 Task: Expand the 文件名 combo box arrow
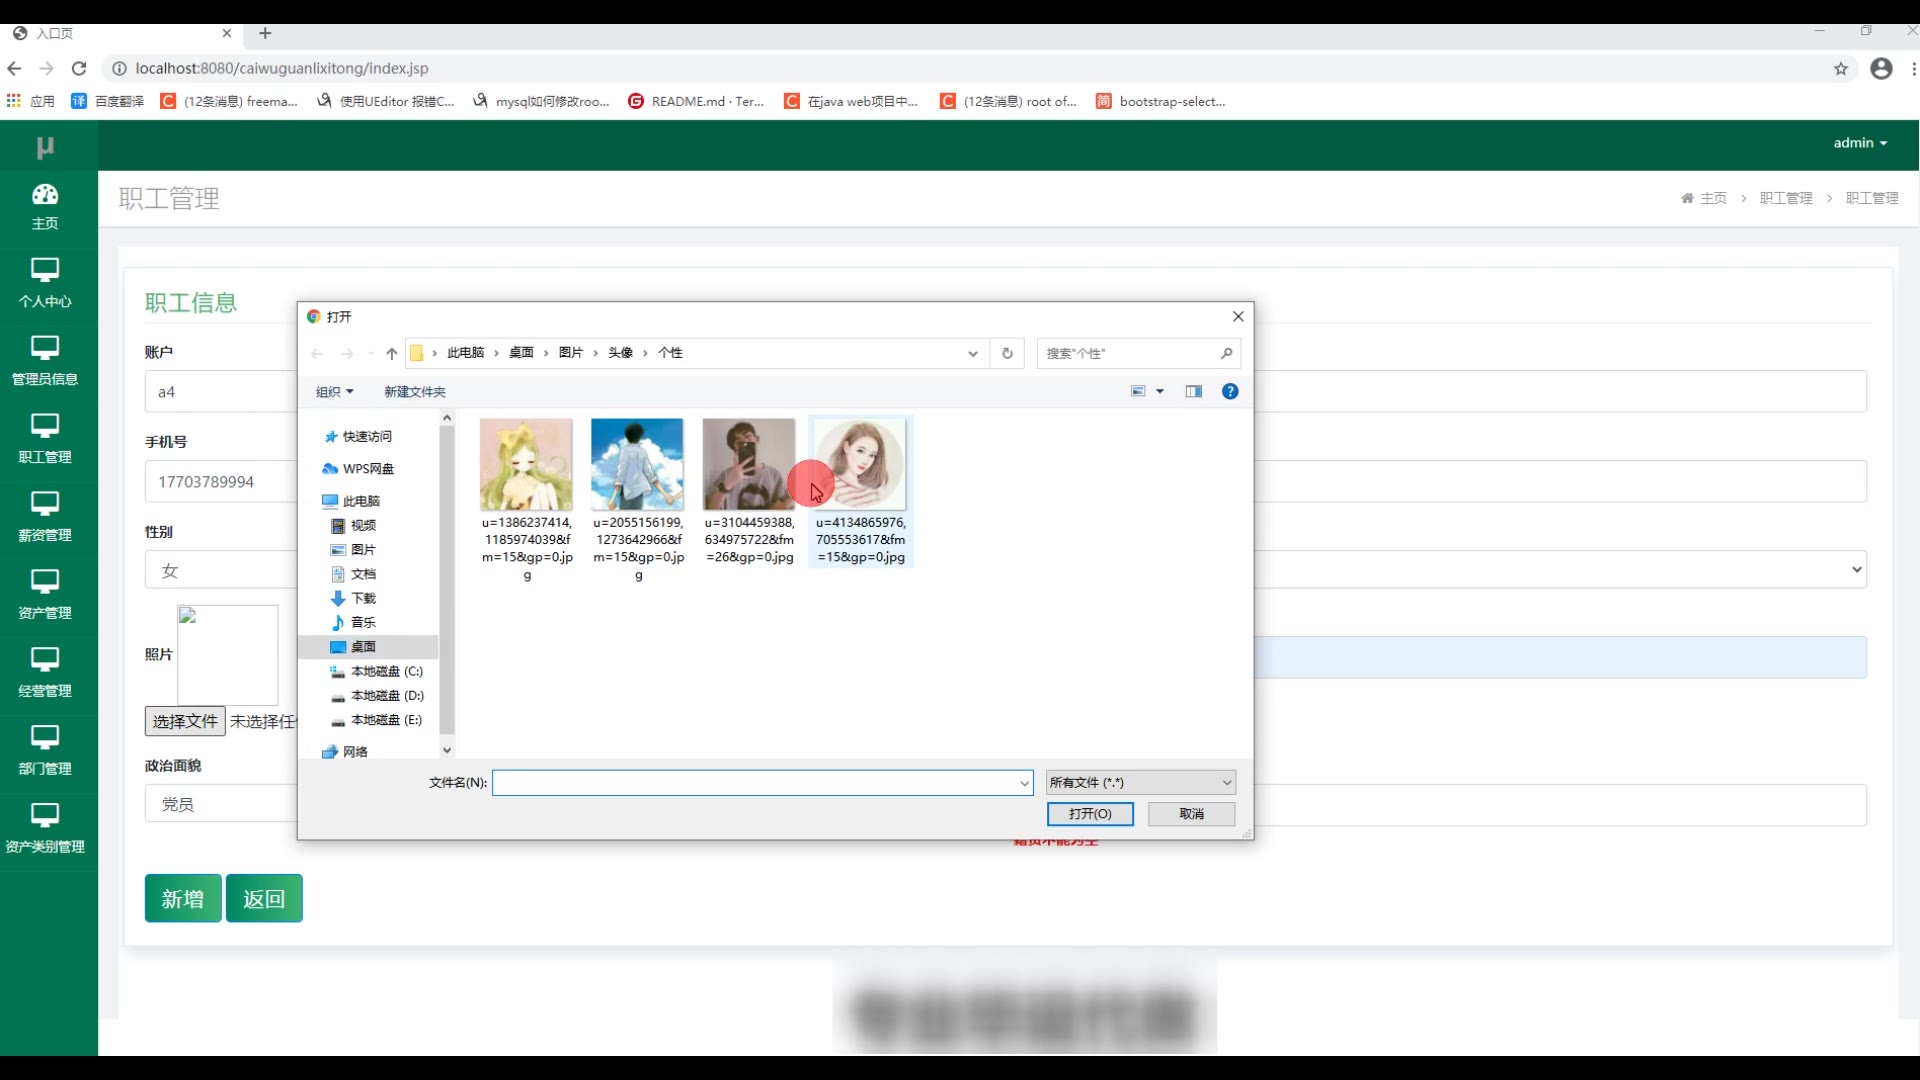click(x=1024, y=783)
